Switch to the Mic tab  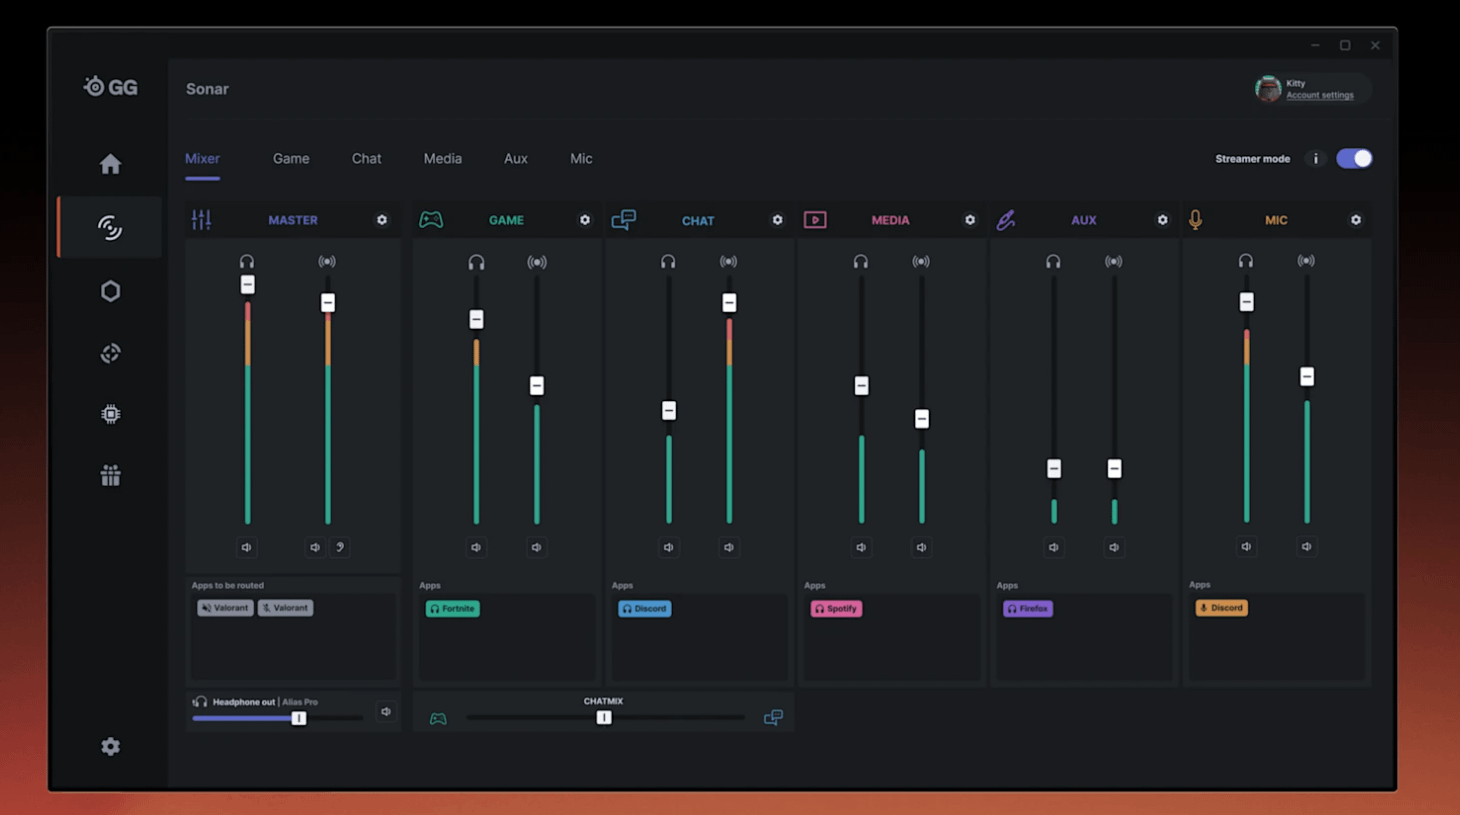(581, 159)
